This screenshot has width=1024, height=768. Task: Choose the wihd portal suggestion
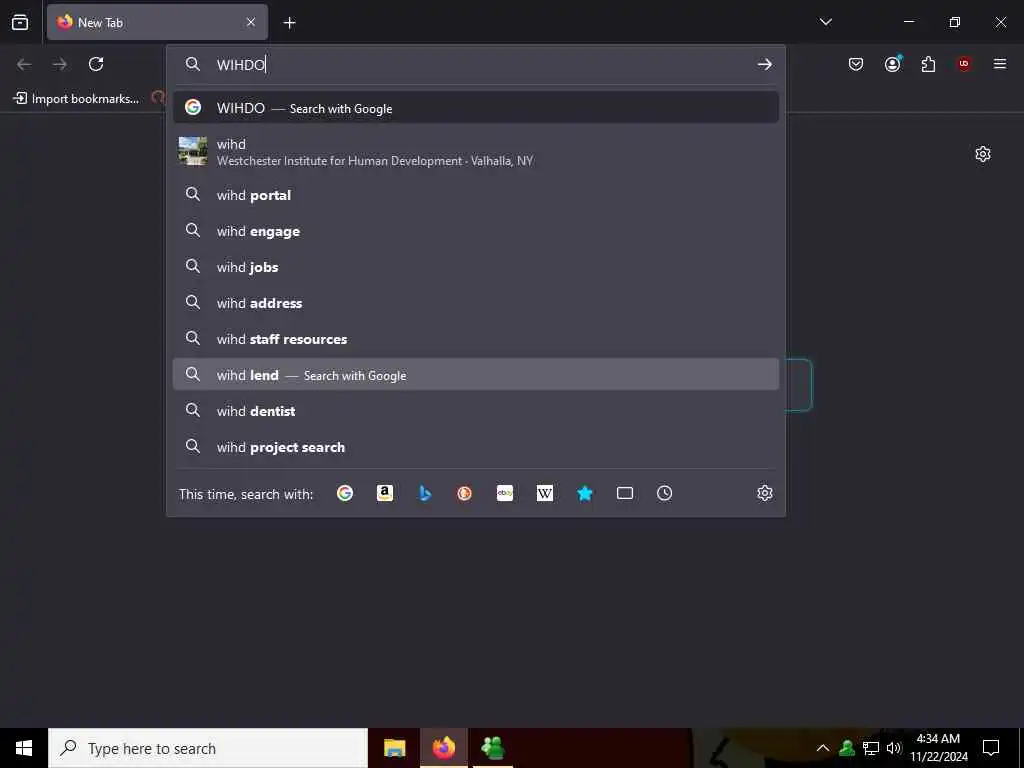click(475, 195)
